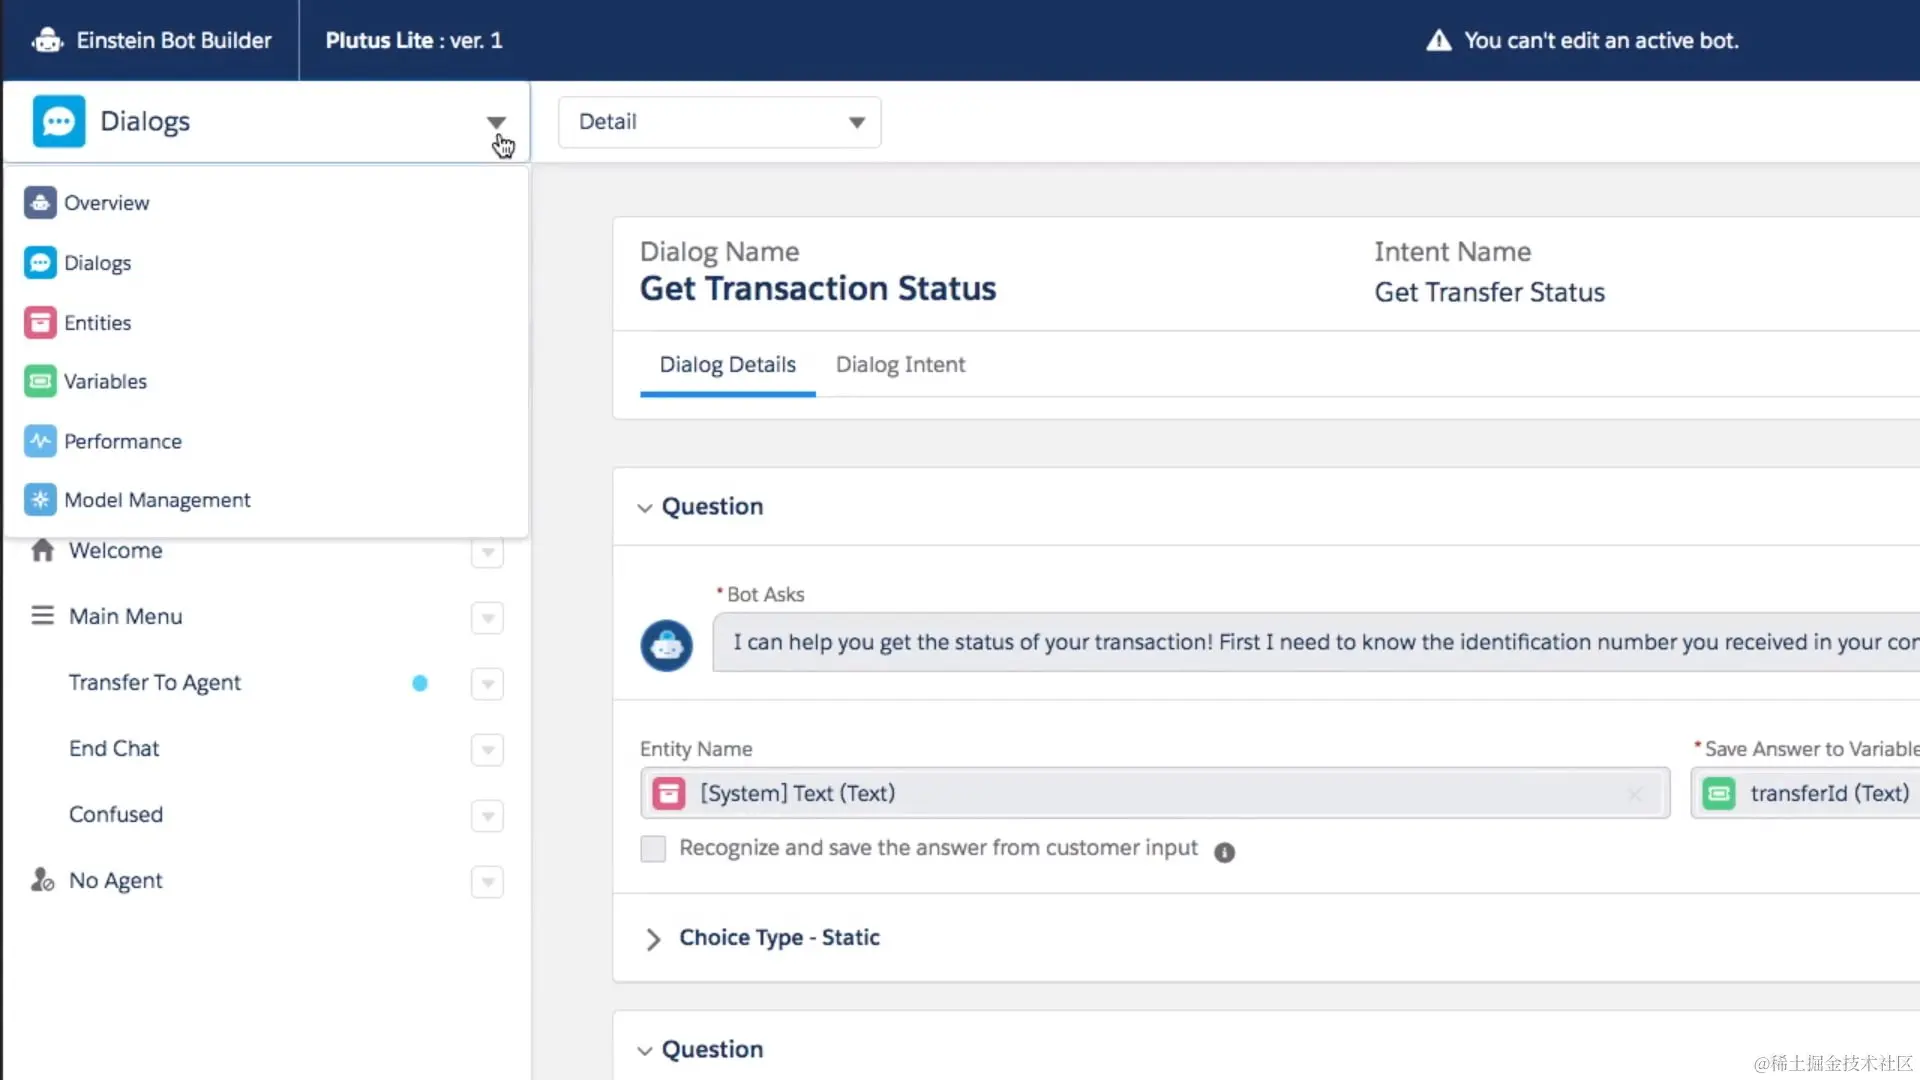This screenshot has height=1080, width=1920.
Task: Click the Main Menu hamburger icon
Action: coord(42,616)
